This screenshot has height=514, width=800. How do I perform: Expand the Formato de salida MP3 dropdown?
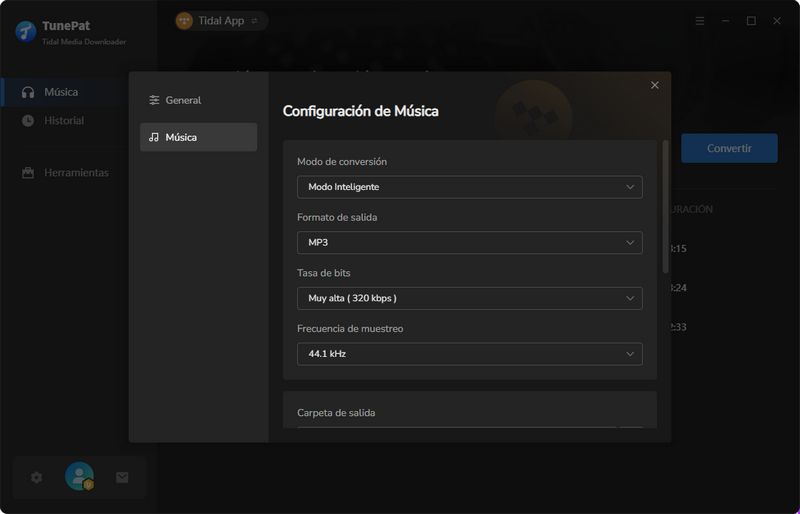click(469, 242)
